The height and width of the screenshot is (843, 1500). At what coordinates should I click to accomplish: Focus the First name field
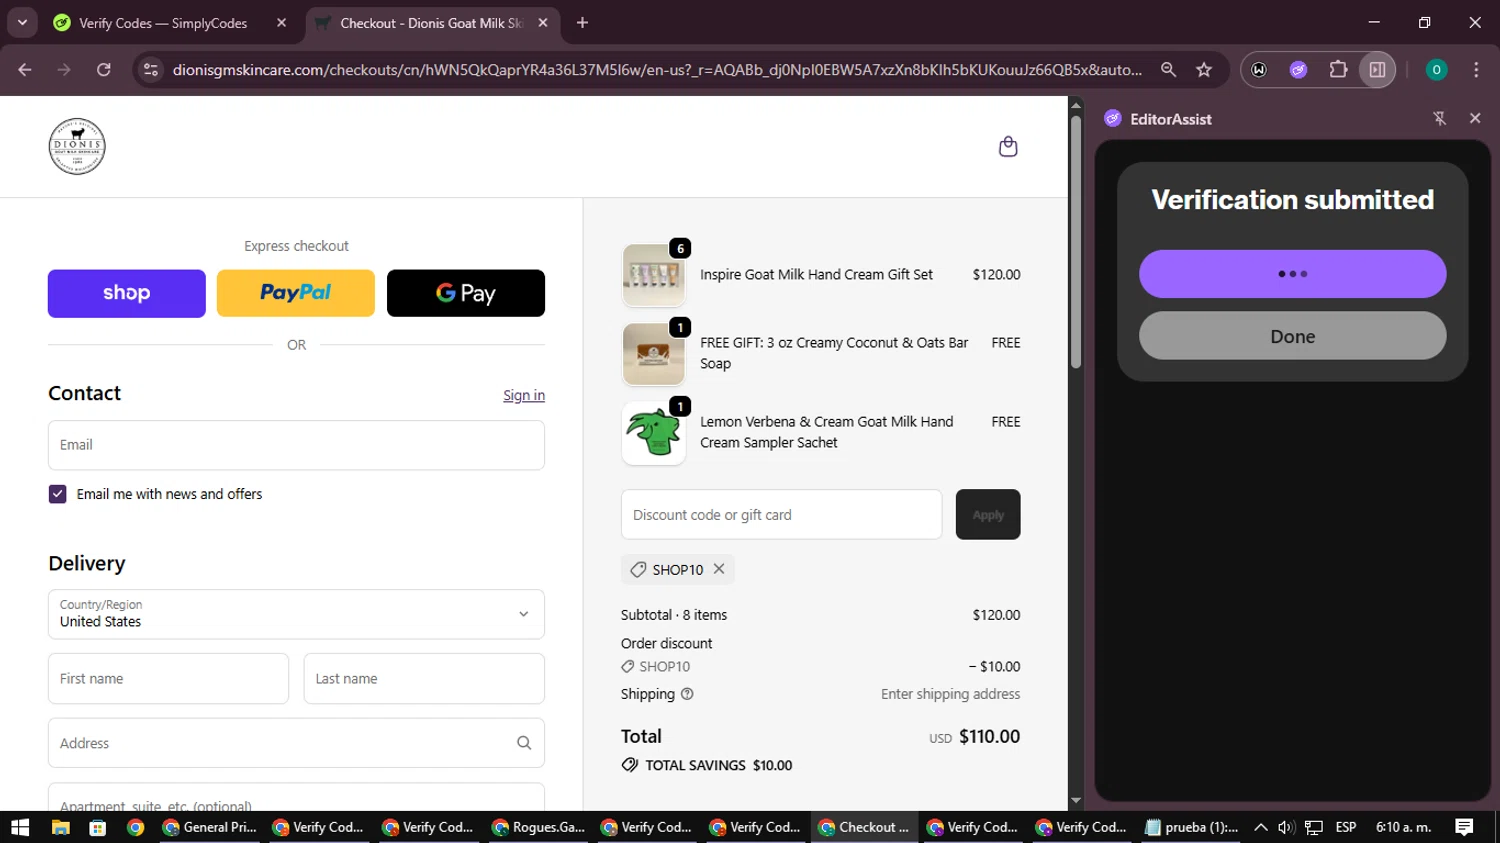tap(168, 679)
